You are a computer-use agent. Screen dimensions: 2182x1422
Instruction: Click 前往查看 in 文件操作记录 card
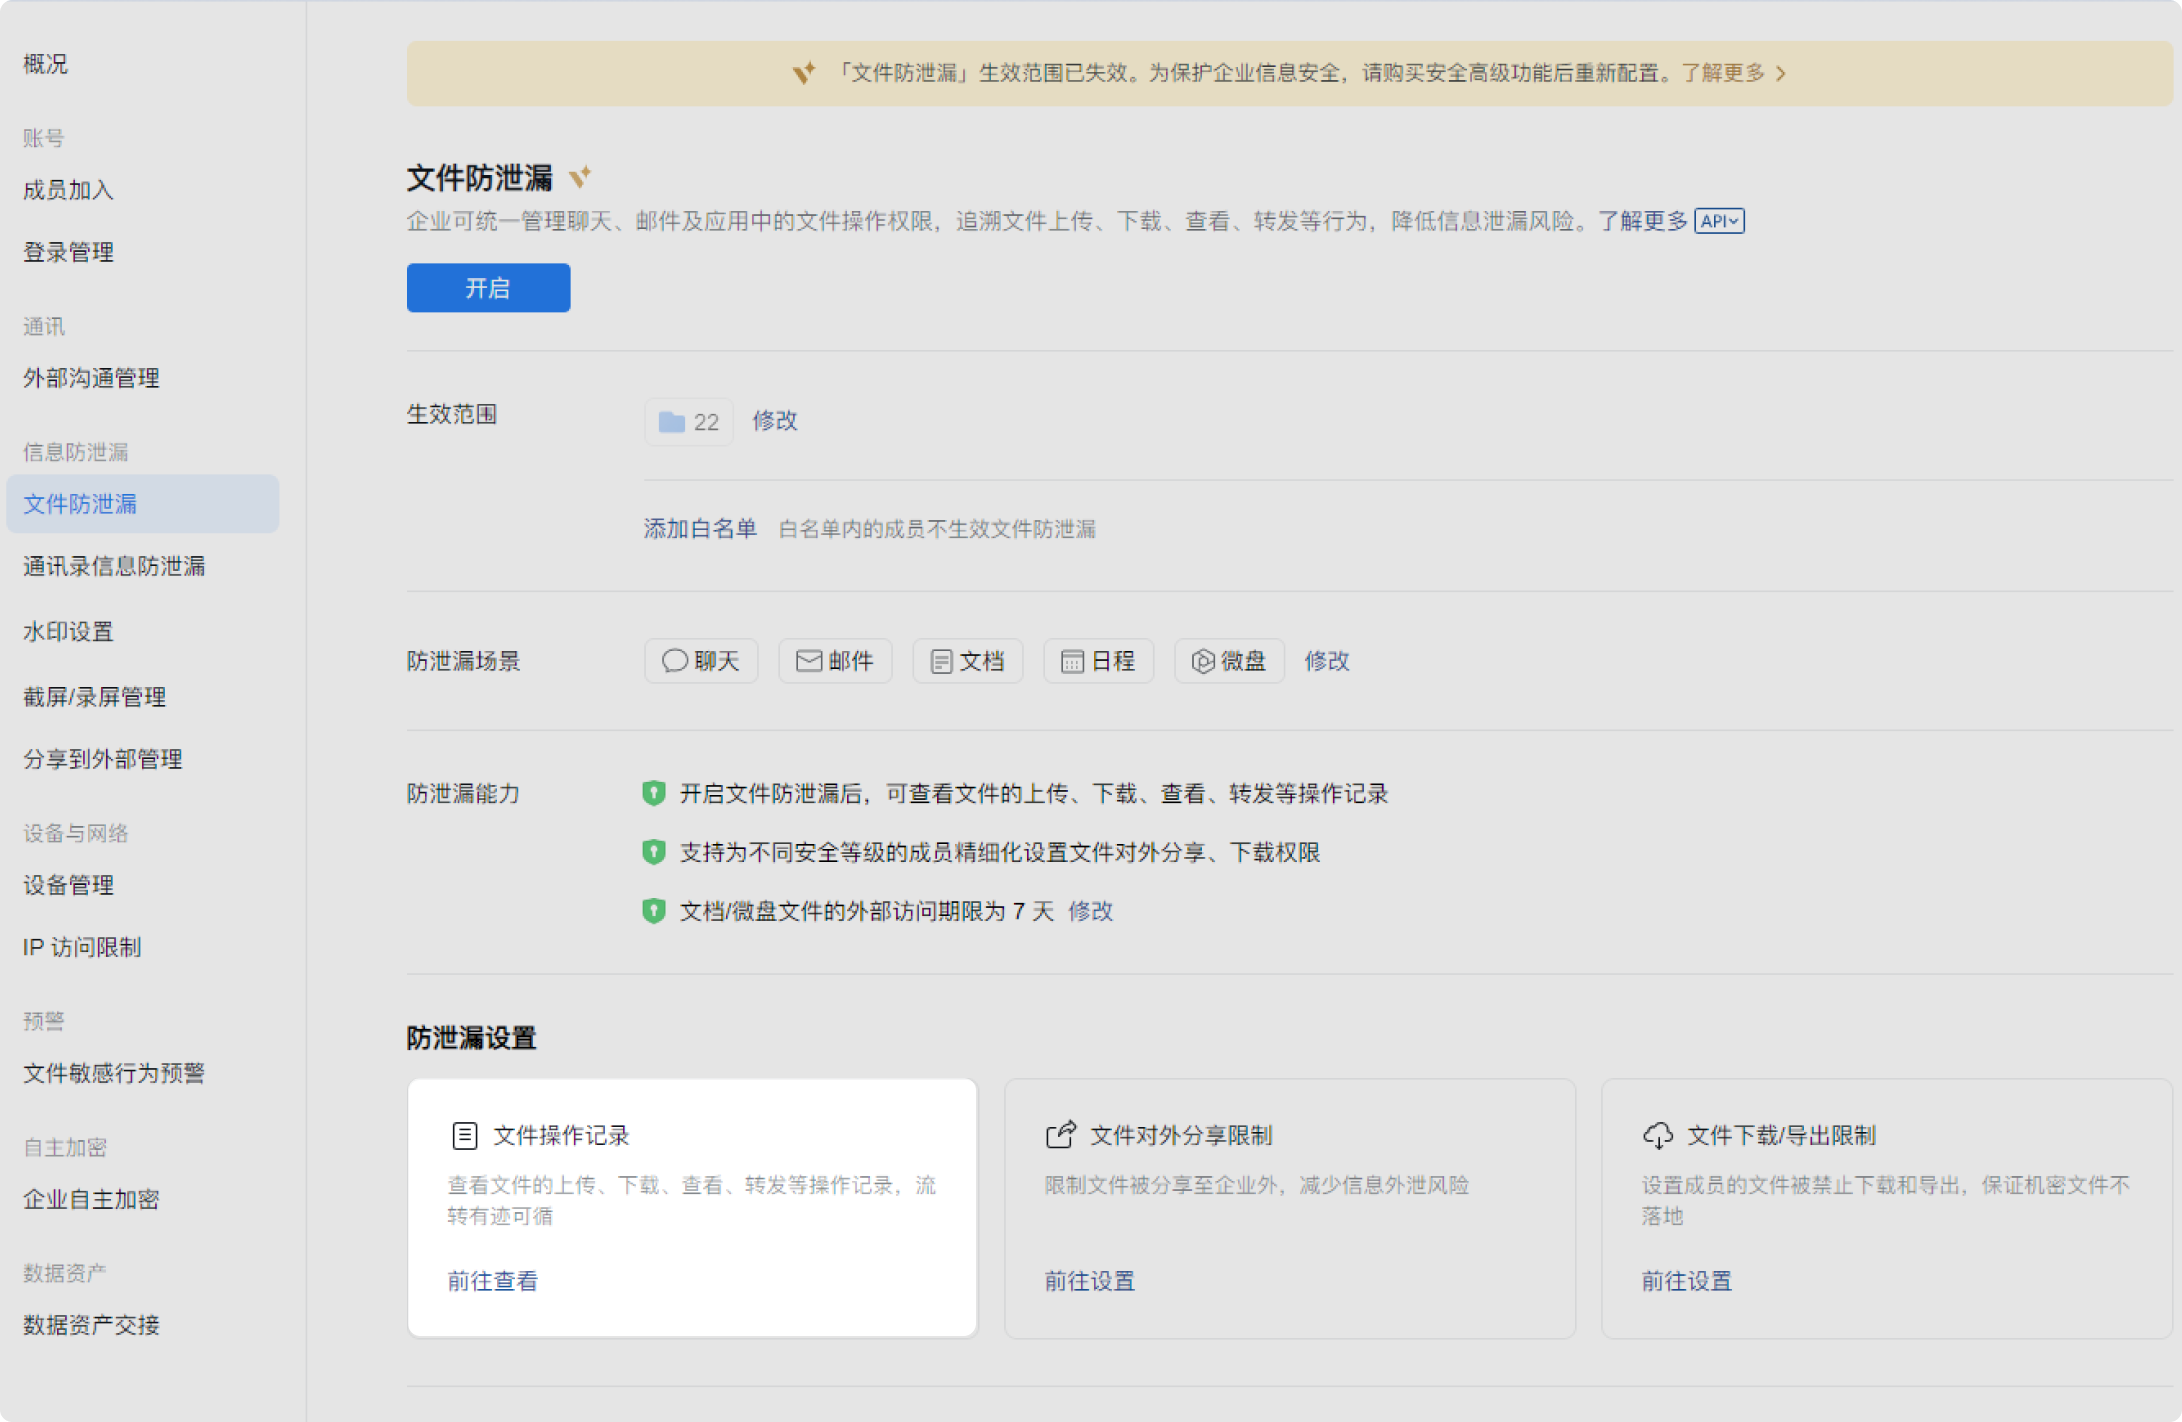coord(492,1281)
